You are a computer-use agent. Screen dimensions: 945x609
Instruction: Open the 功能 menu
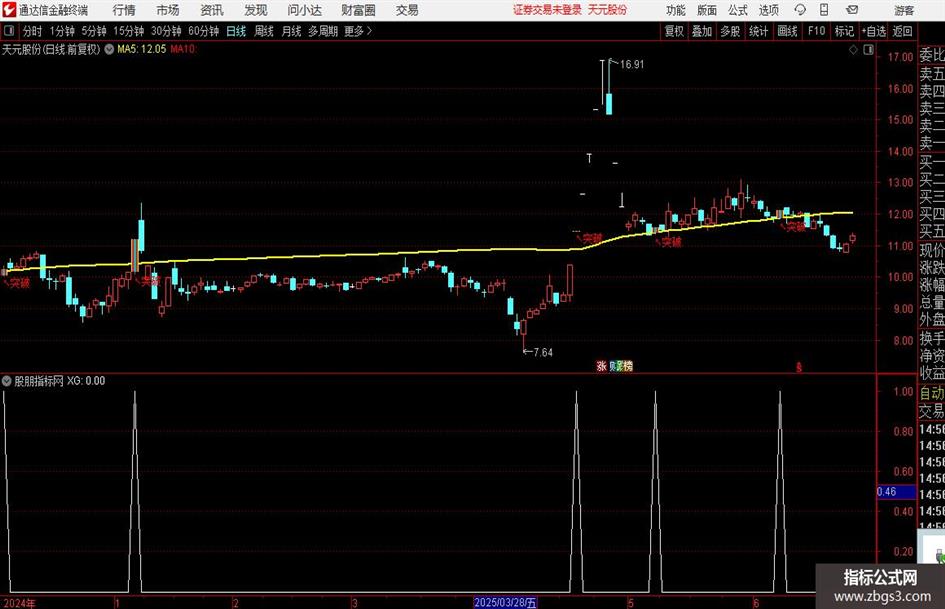(676, 10)
